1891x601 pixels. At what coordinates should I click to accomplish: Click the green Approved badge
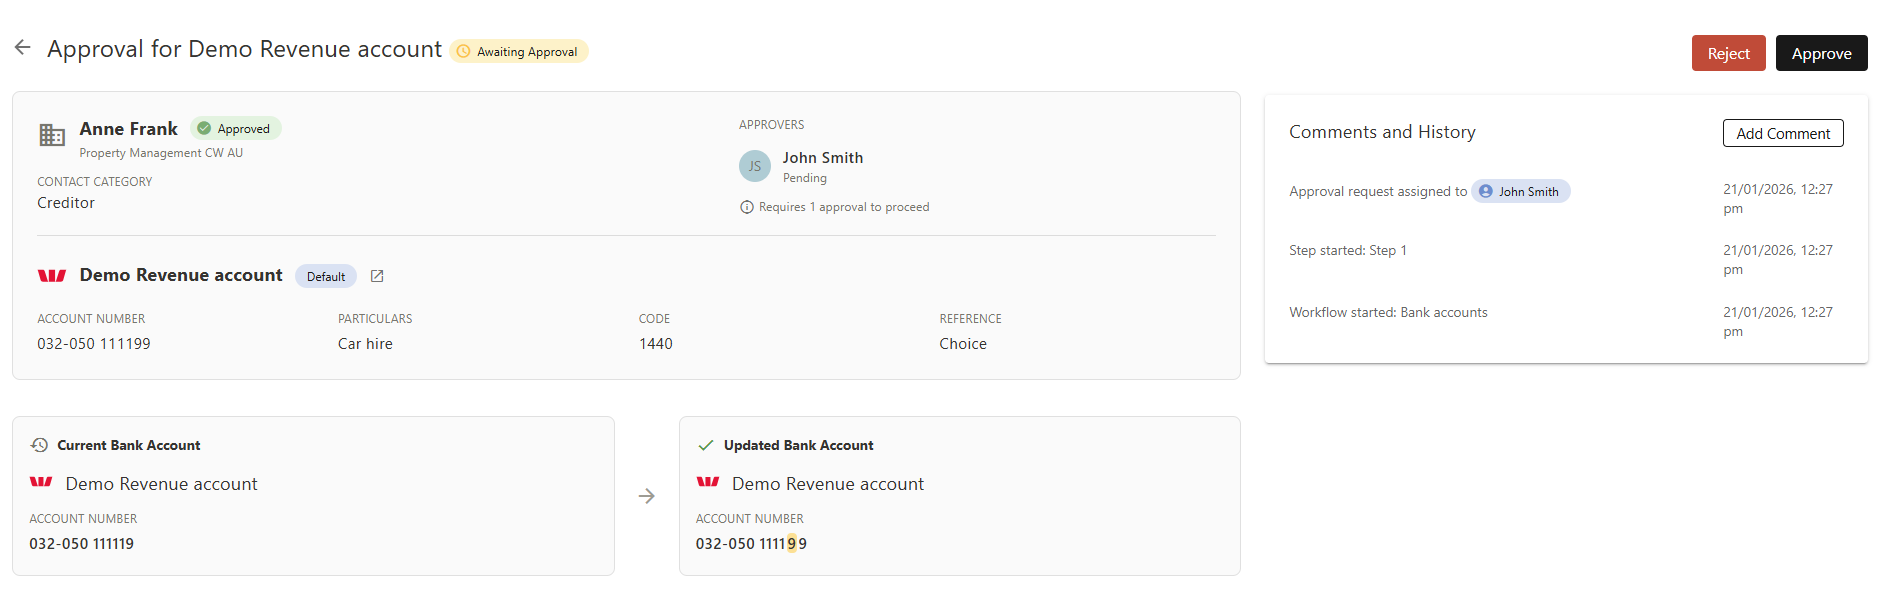(236, 129)
